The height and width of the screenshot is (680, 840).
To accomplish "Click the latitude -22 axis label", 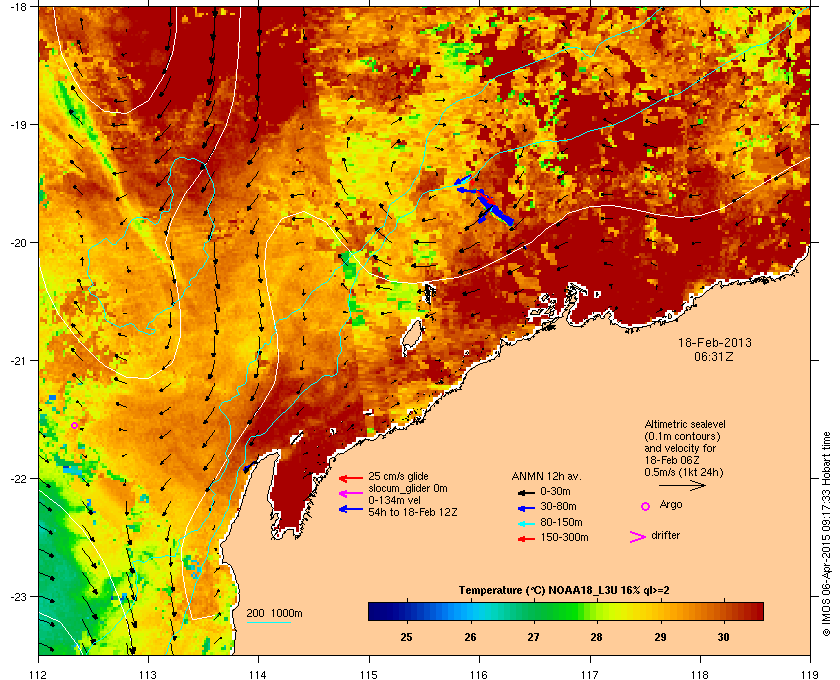I will (19, 479).
